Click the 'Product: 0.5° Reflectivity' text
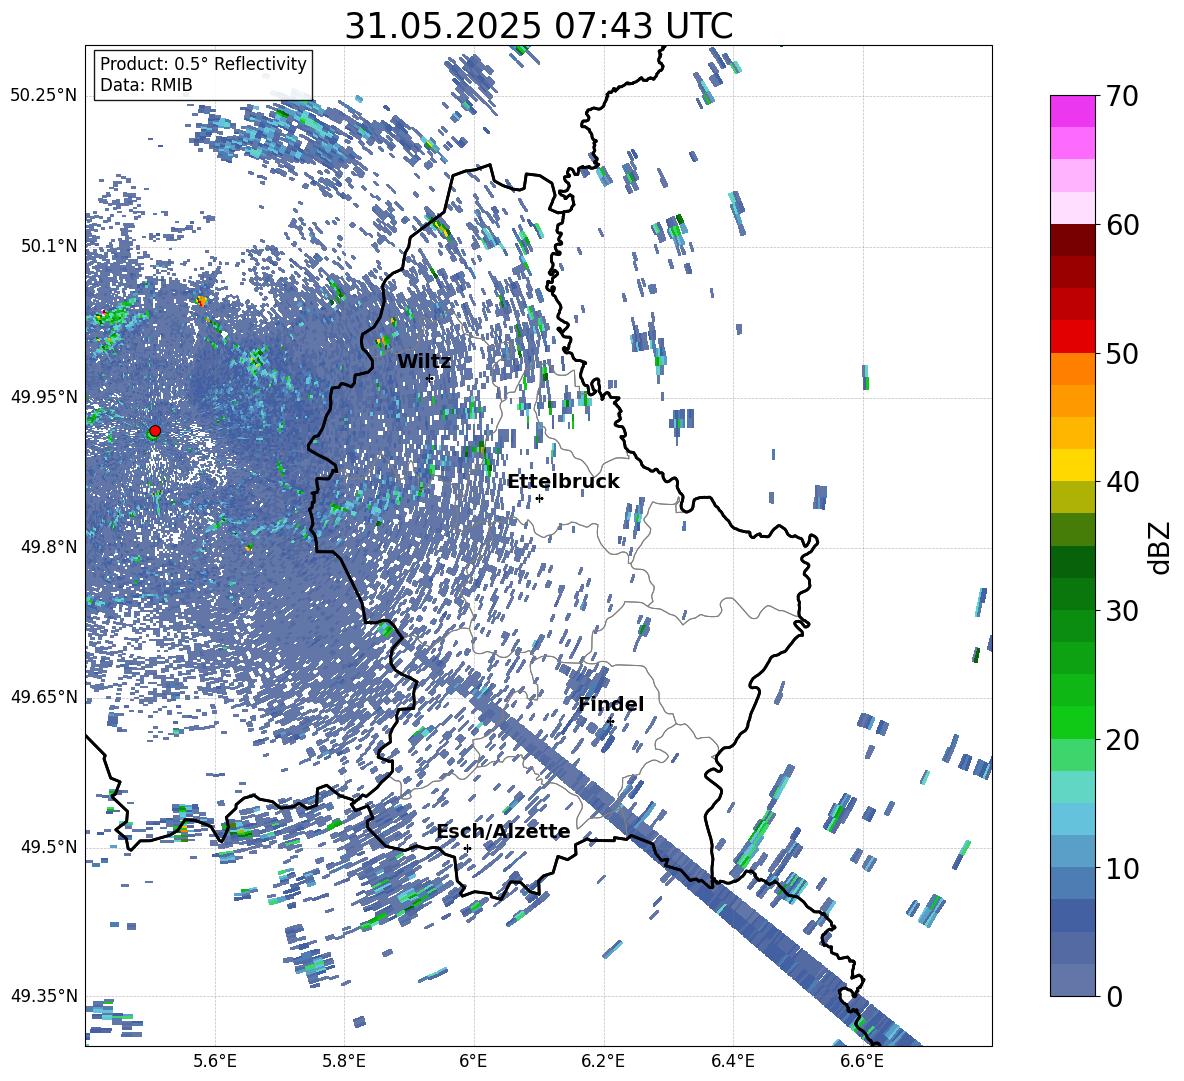1184x1081 pixels. click(x=203, y=63)
